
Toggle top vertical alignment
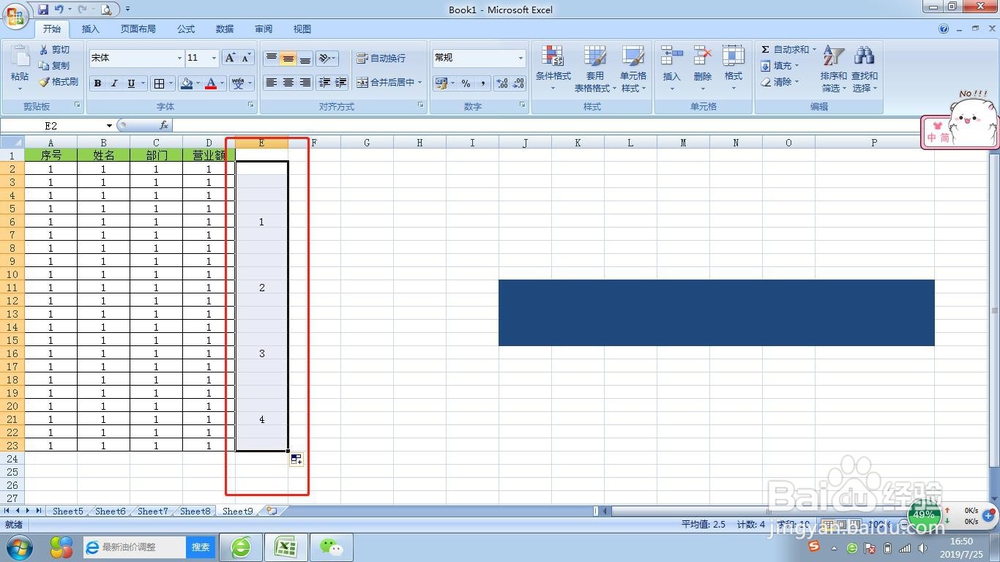click(271, 58)
